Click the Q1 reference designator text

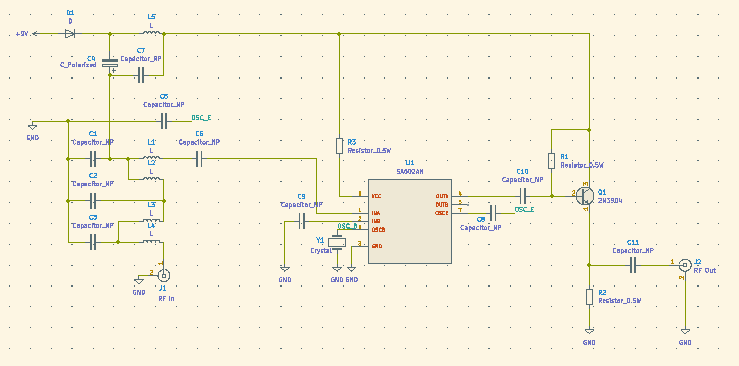point(602,192)
